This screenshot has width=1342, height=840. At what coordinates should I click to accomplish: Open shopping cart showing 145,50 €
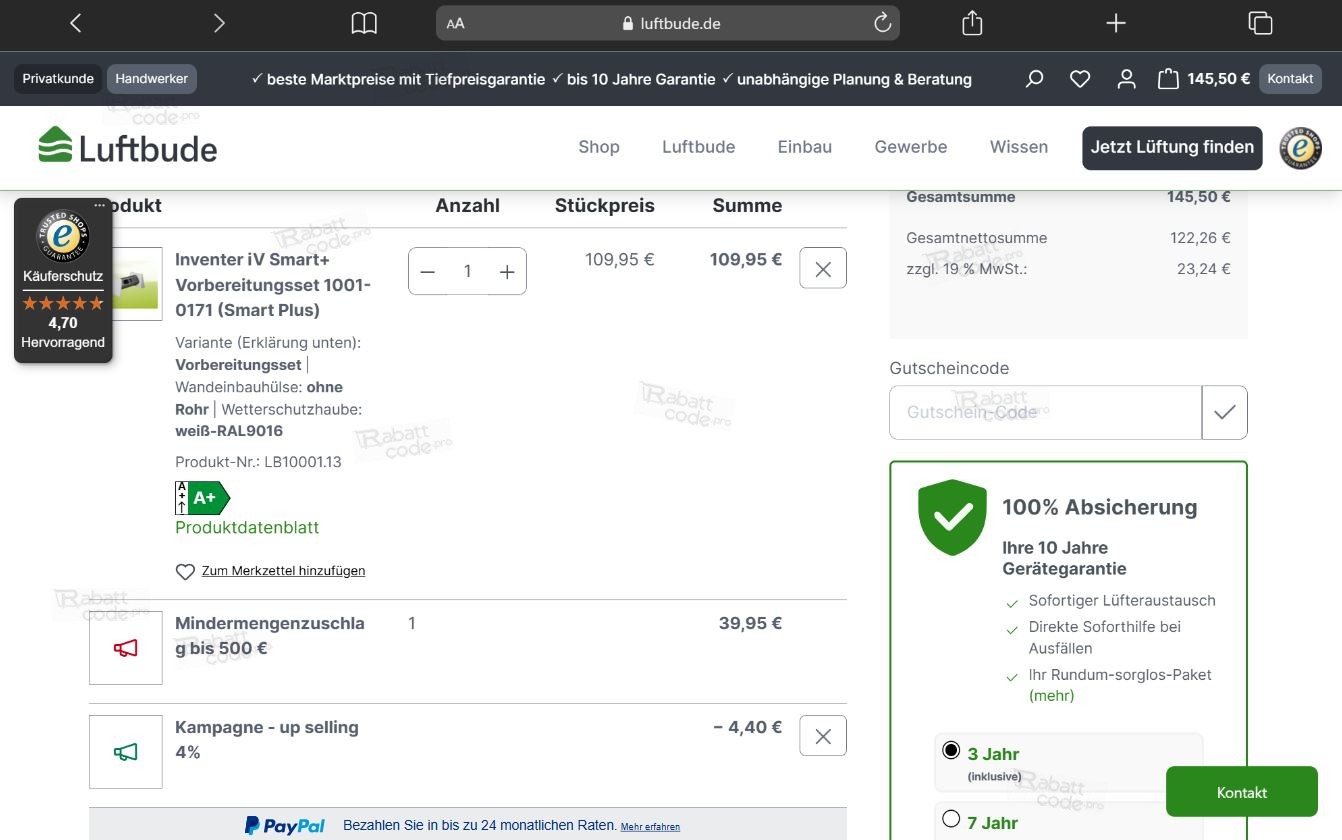pos(1204,78)
